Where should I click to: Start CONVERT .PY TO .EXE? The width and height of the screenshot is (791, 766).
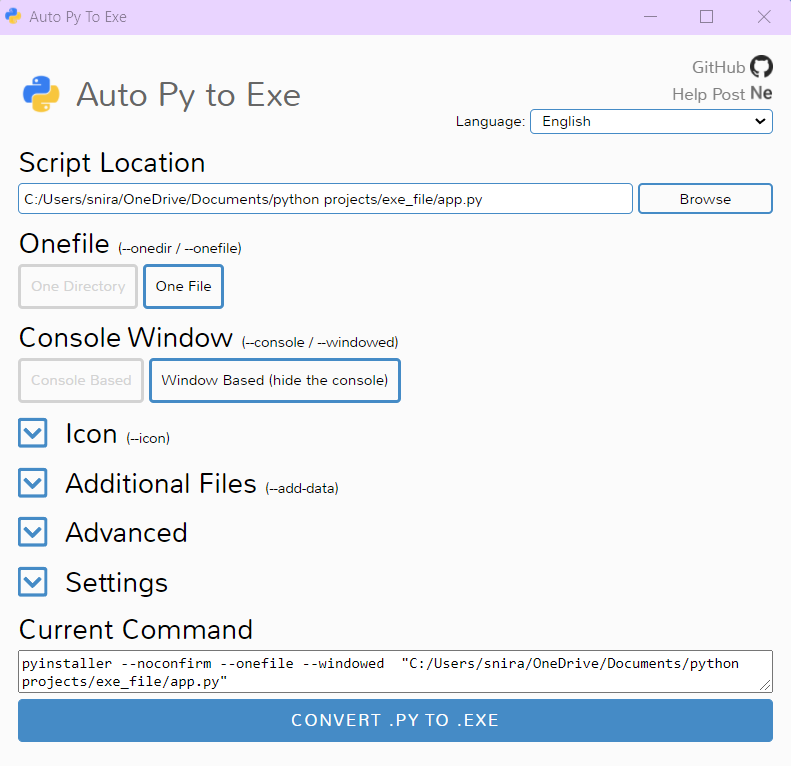(x=396, y=720)
